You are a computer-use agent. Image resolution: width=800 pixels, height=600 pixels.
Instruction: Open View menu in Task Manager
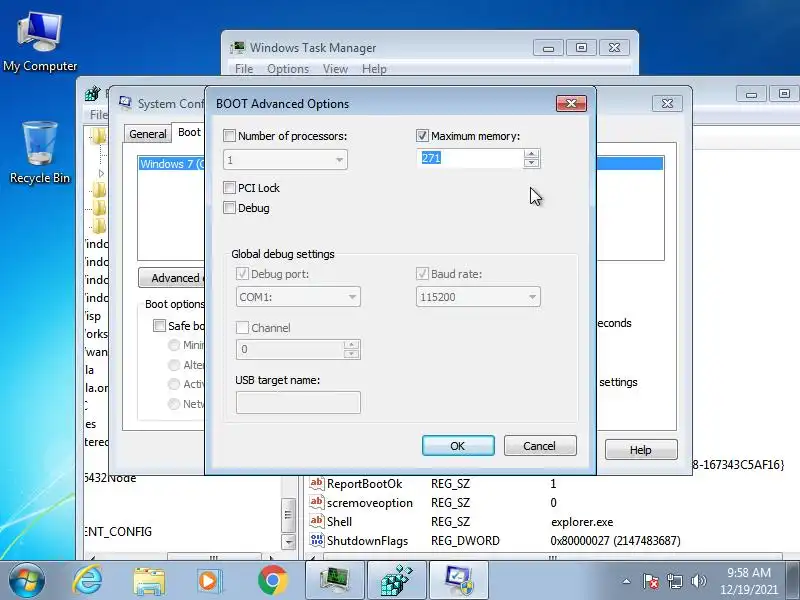335,68
